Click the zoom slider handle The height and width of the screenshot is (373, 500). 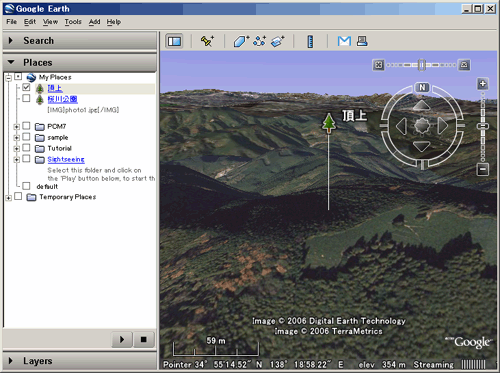pos(483,126)
